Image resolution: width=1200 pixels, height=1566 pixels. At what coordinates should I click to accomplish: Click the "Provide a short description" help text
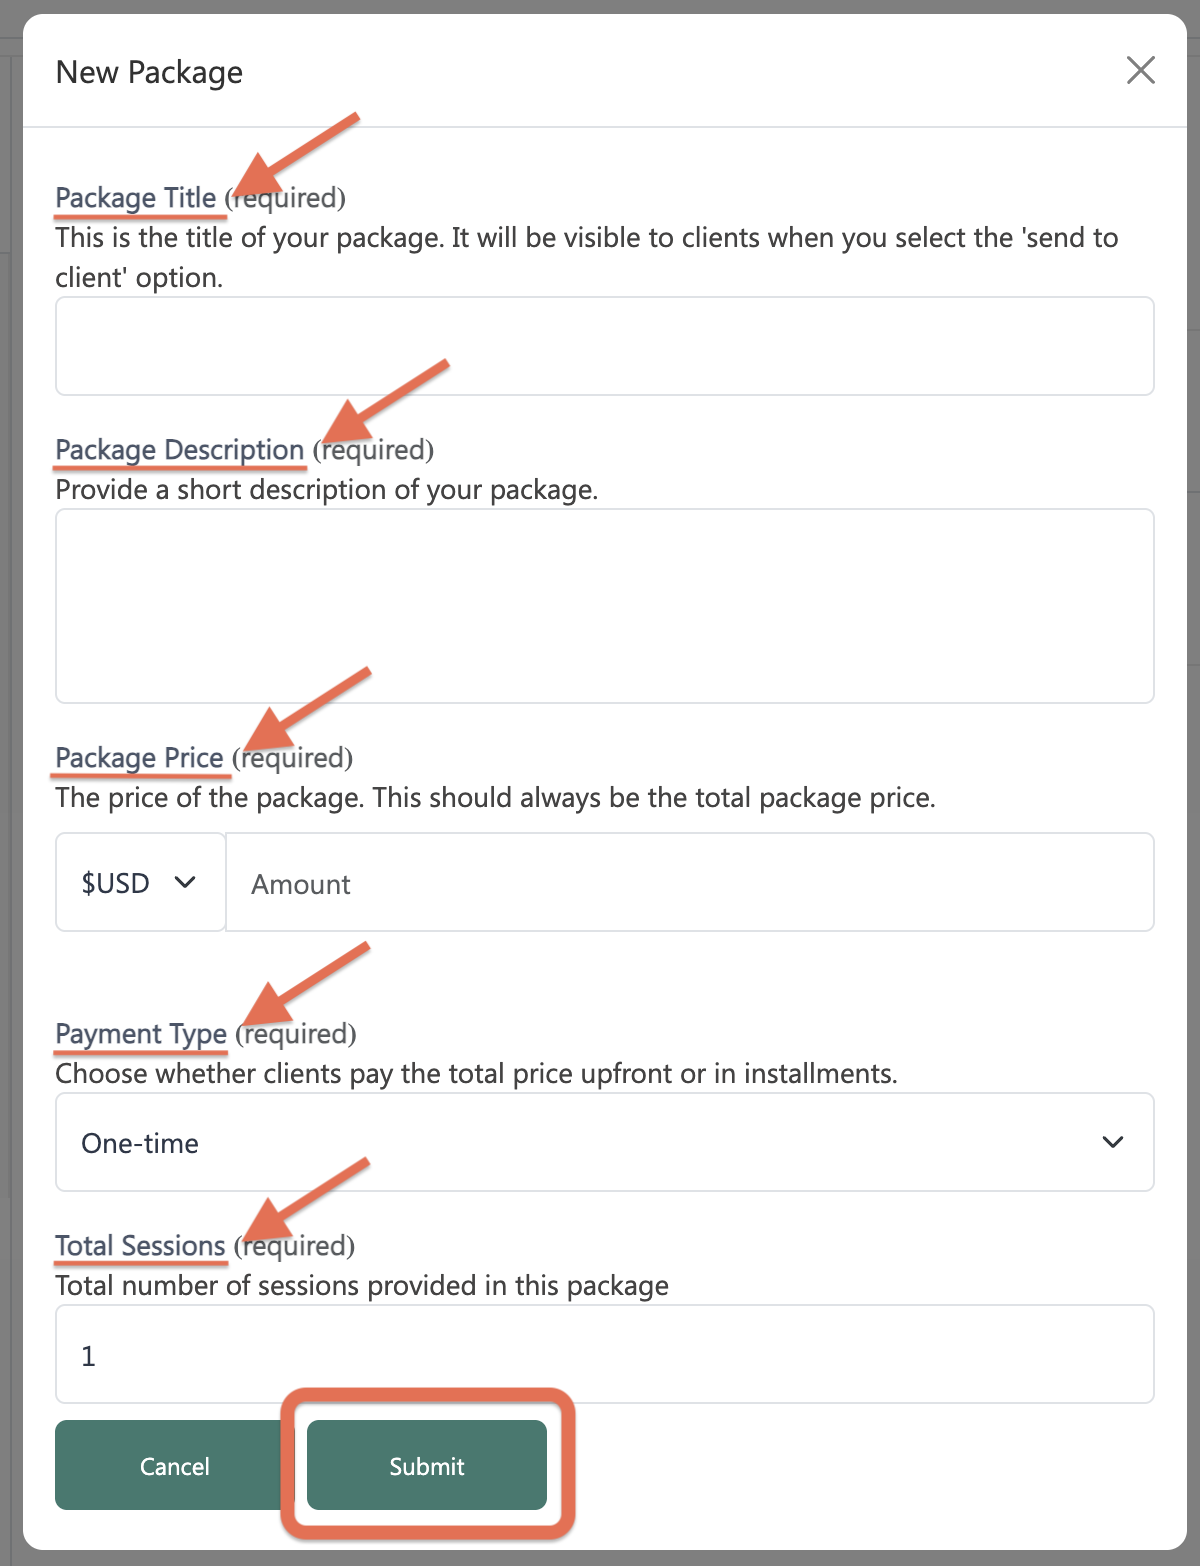click(327, 490)
